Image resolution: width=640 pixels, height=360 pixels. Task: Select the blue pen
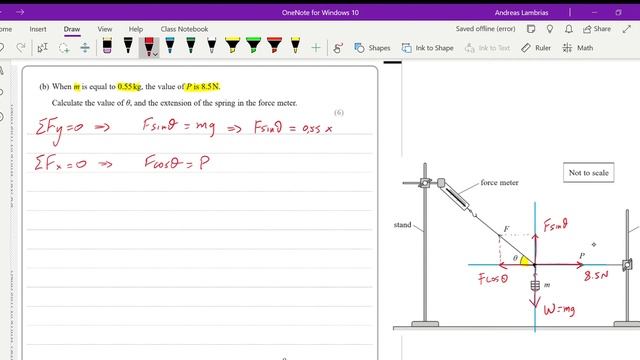[170, 46]
